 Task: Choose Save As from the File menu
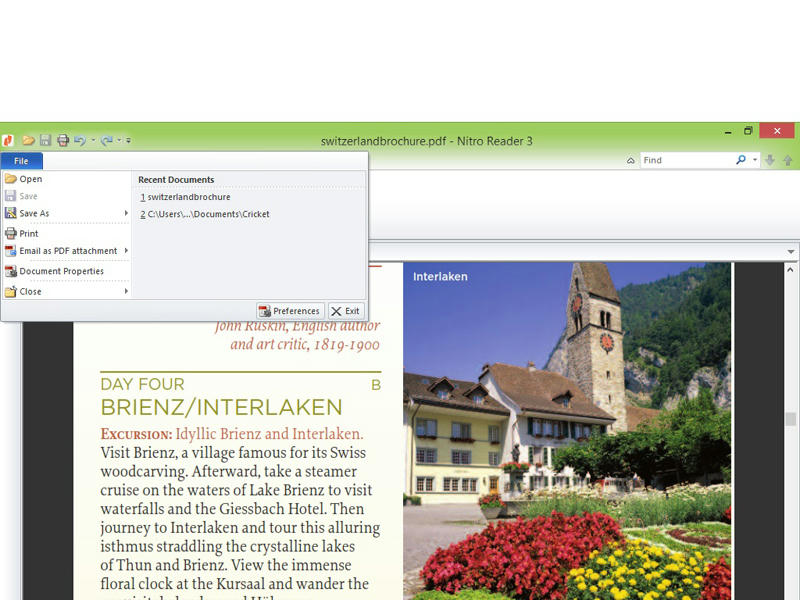pos(66,213)
